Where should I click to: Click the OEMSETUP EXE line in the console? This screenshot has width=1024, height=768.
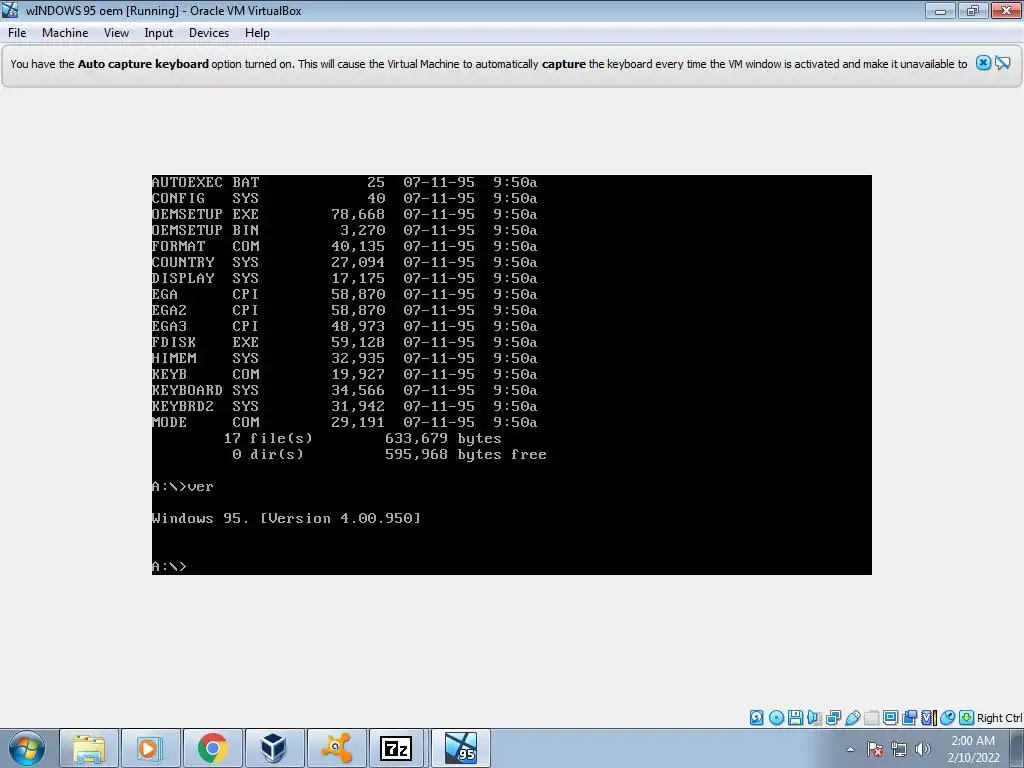pyautogui.click(x=344, y=214)
